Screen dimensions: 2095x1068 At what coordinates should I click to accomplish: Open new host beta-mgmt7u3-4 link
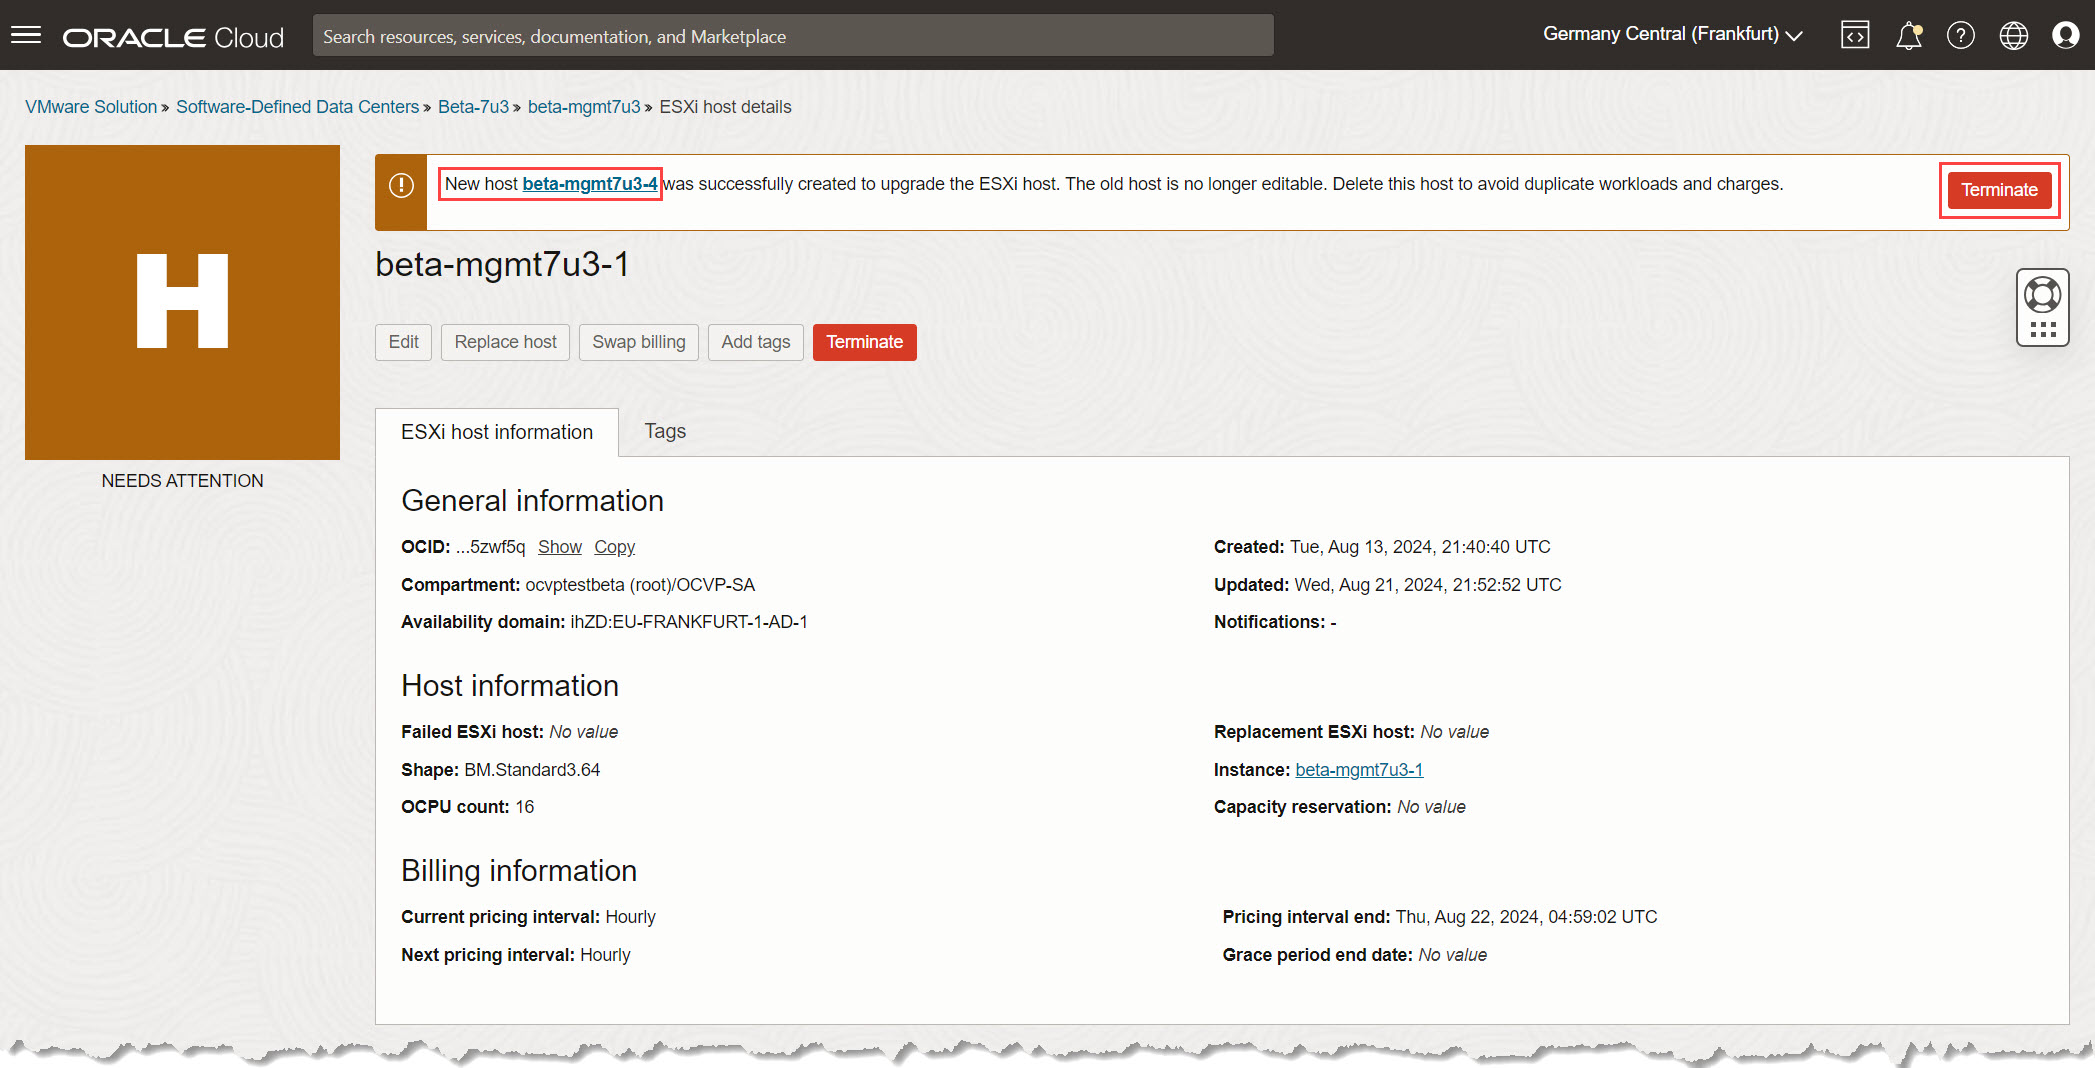[x=590, y=184]
